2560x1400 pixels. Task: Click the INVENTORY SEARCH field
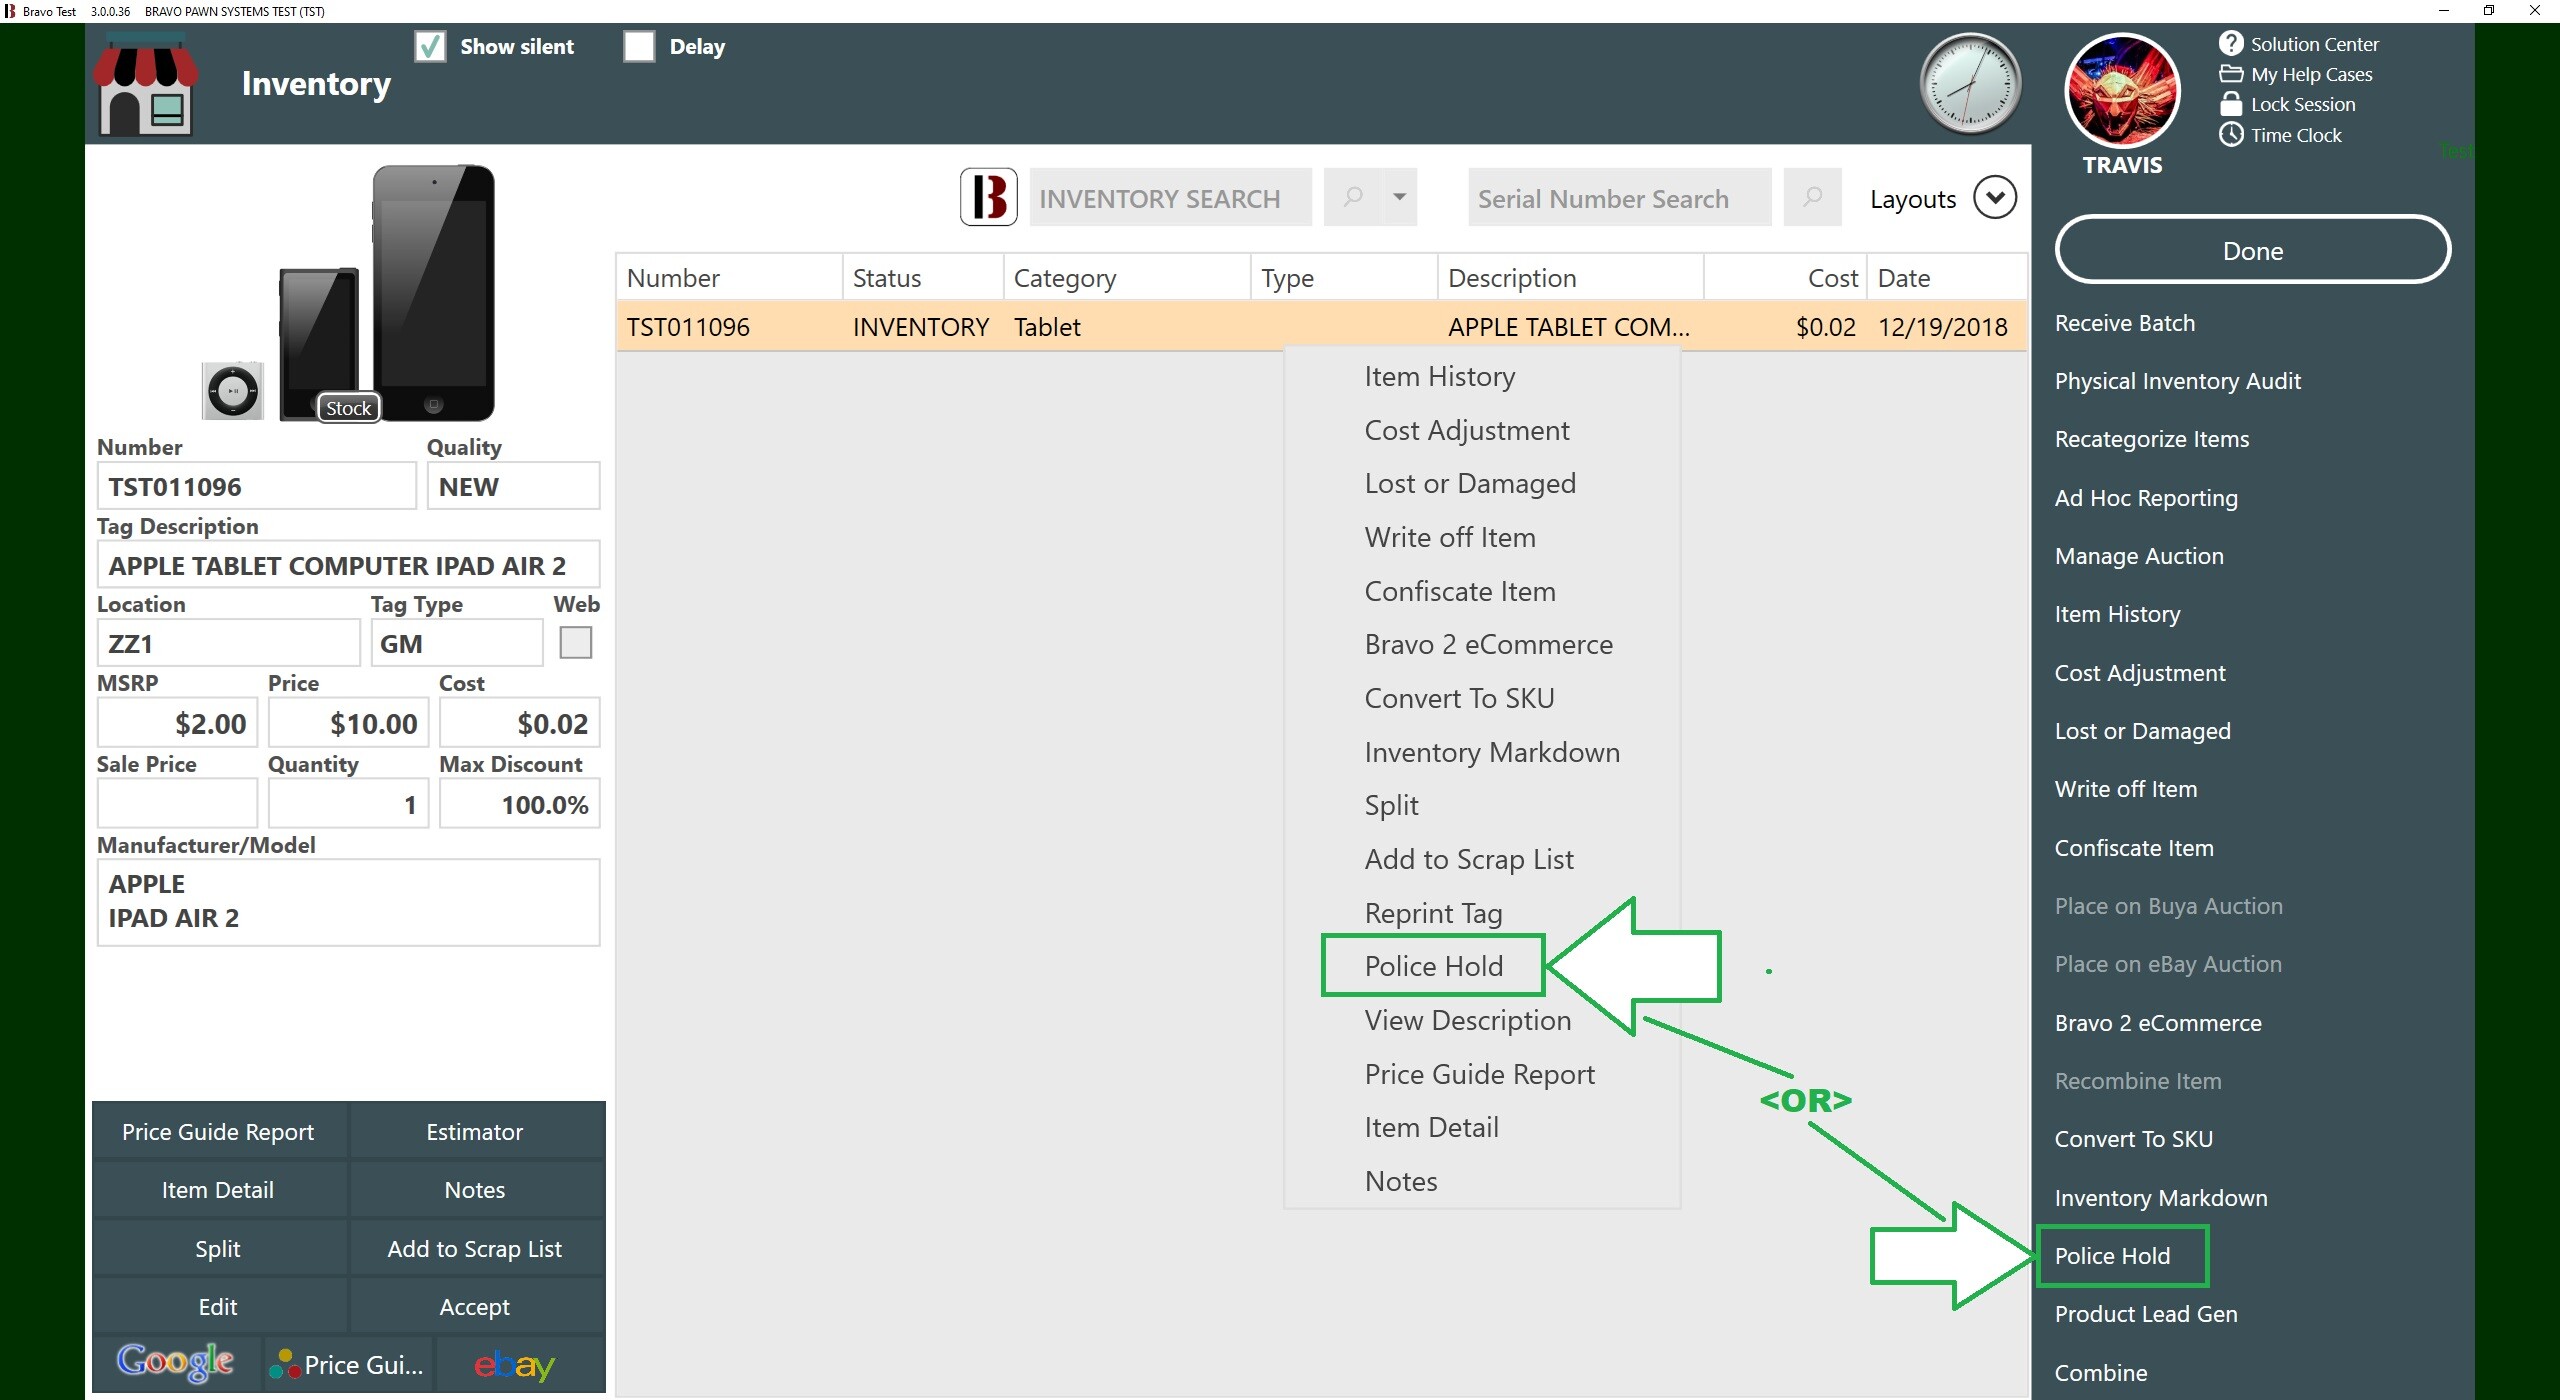[1170, 197]
